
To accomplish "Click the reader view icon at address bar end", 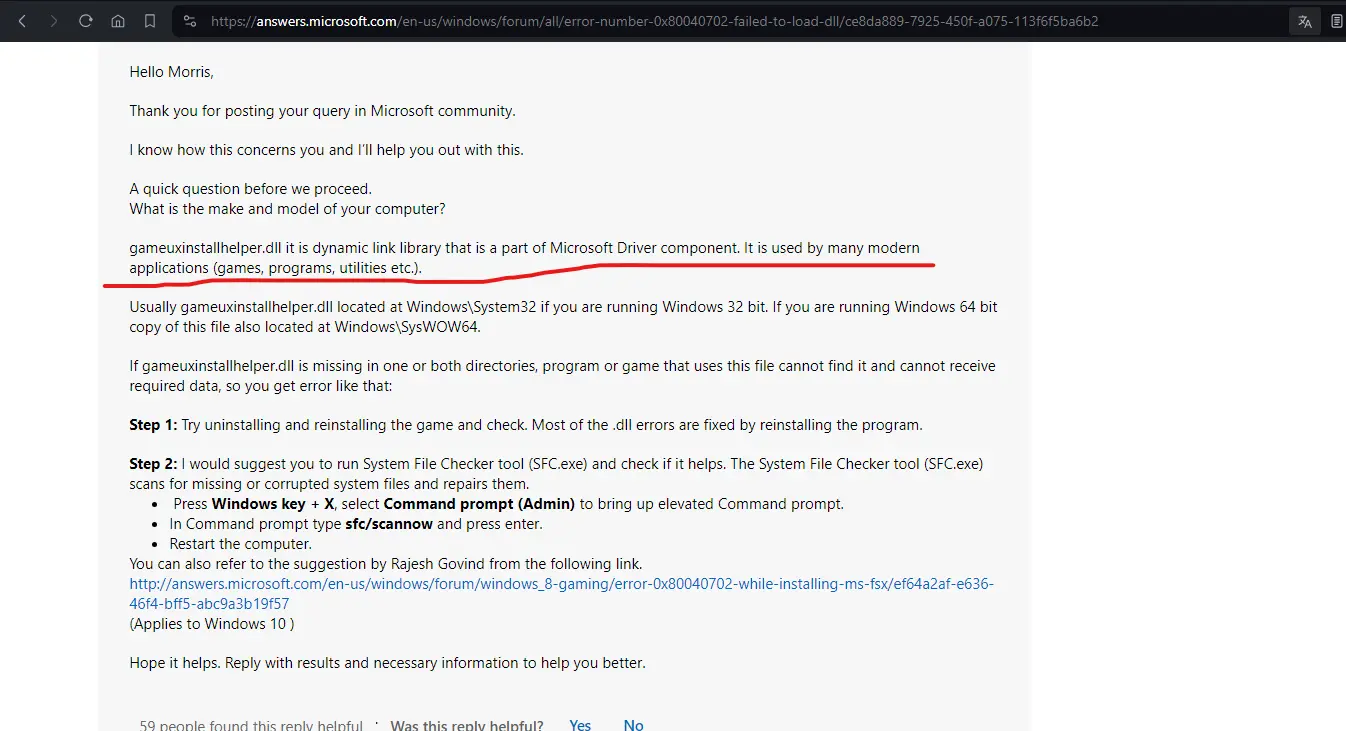I will pos(1337,21).
